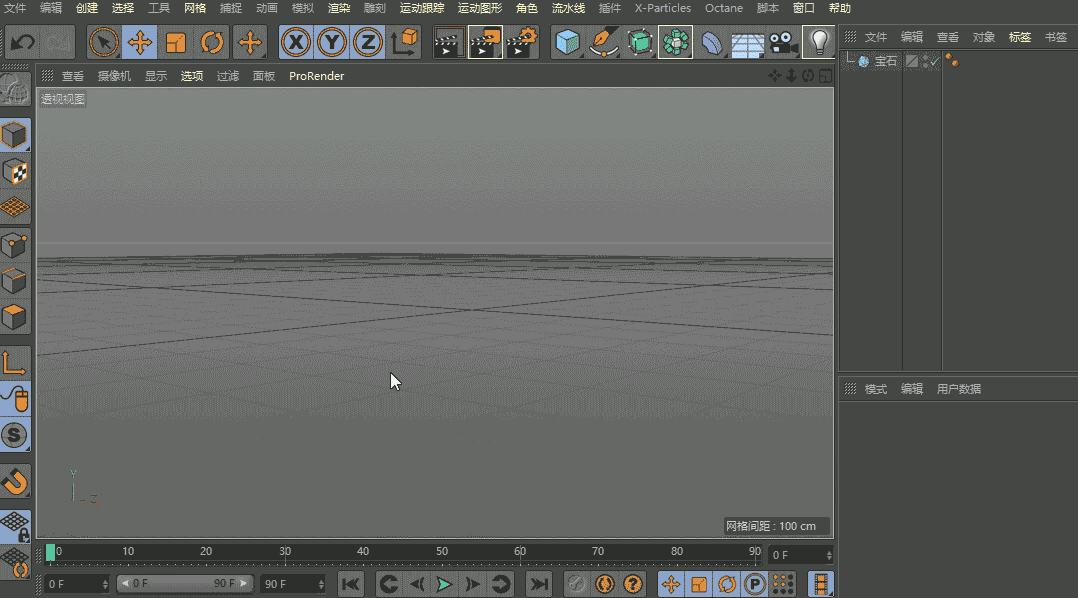Click the light bulb icon on the top toolbar

[819, 42]
